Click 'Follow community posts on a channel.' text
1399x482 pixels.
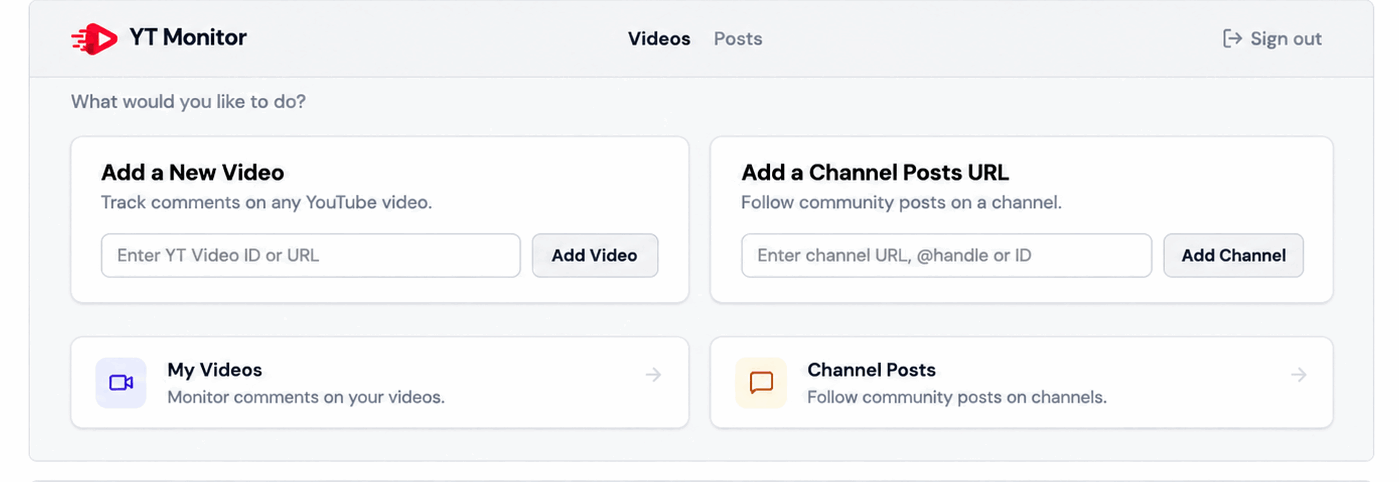pos(901,202)
